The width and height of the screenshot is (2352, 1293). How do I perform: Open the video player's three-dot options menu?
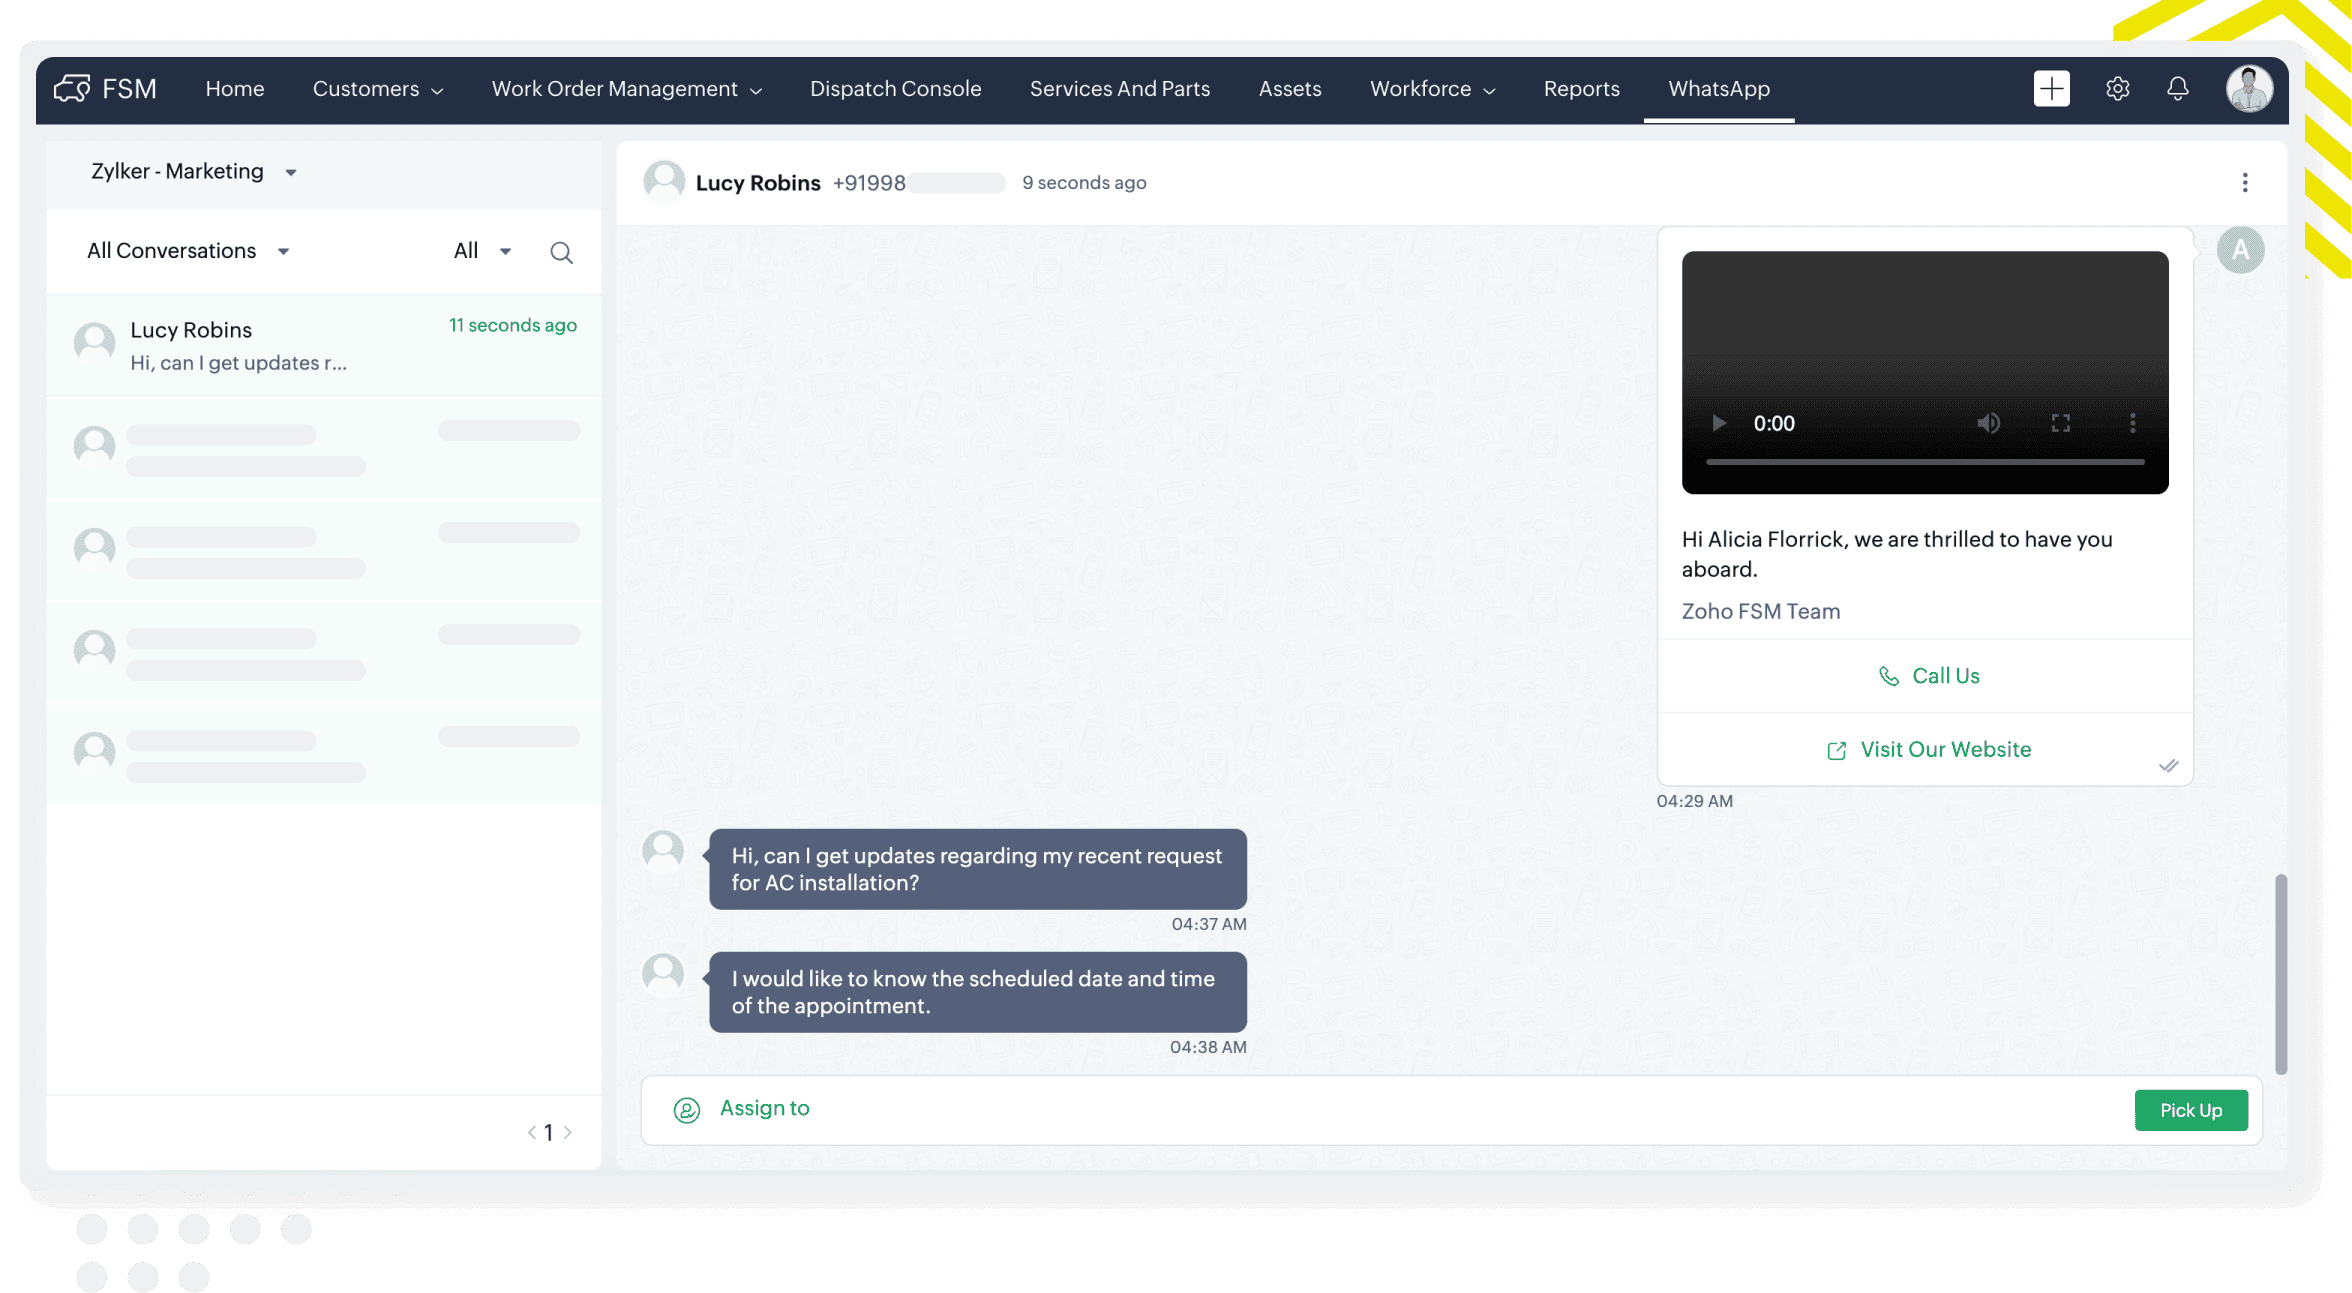click(x=2132, y=423)
